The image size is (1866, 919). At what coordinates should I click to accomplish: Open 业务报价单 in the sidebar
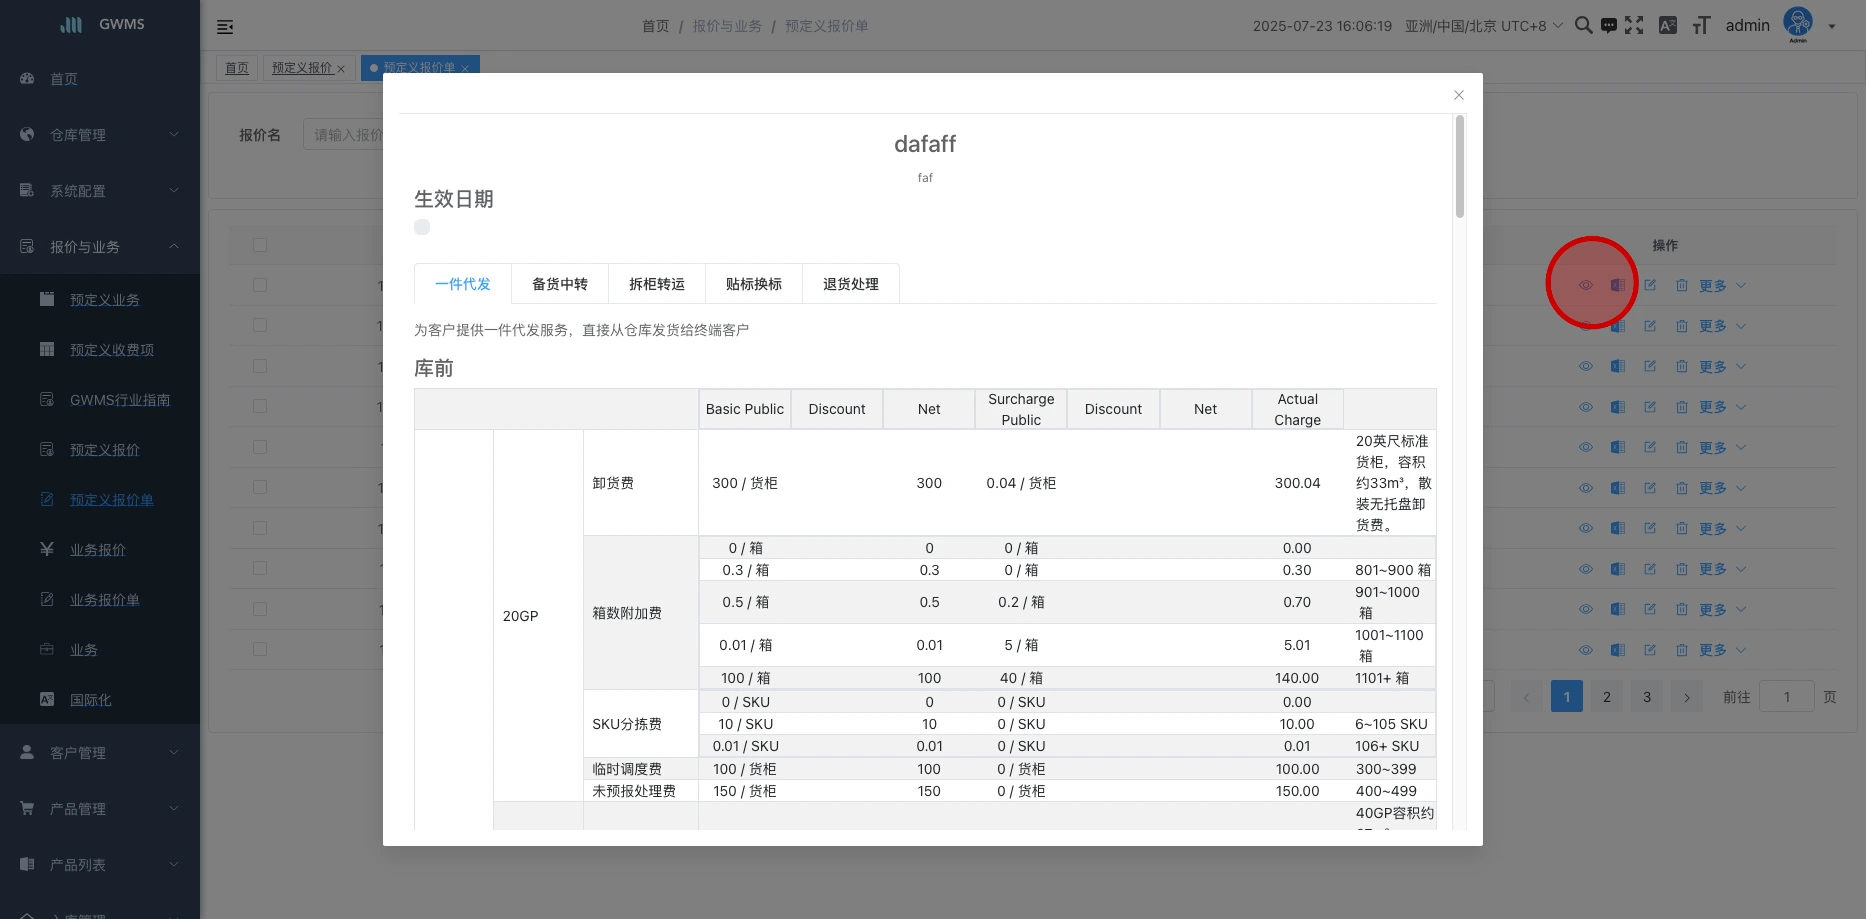tap(104, 600)
